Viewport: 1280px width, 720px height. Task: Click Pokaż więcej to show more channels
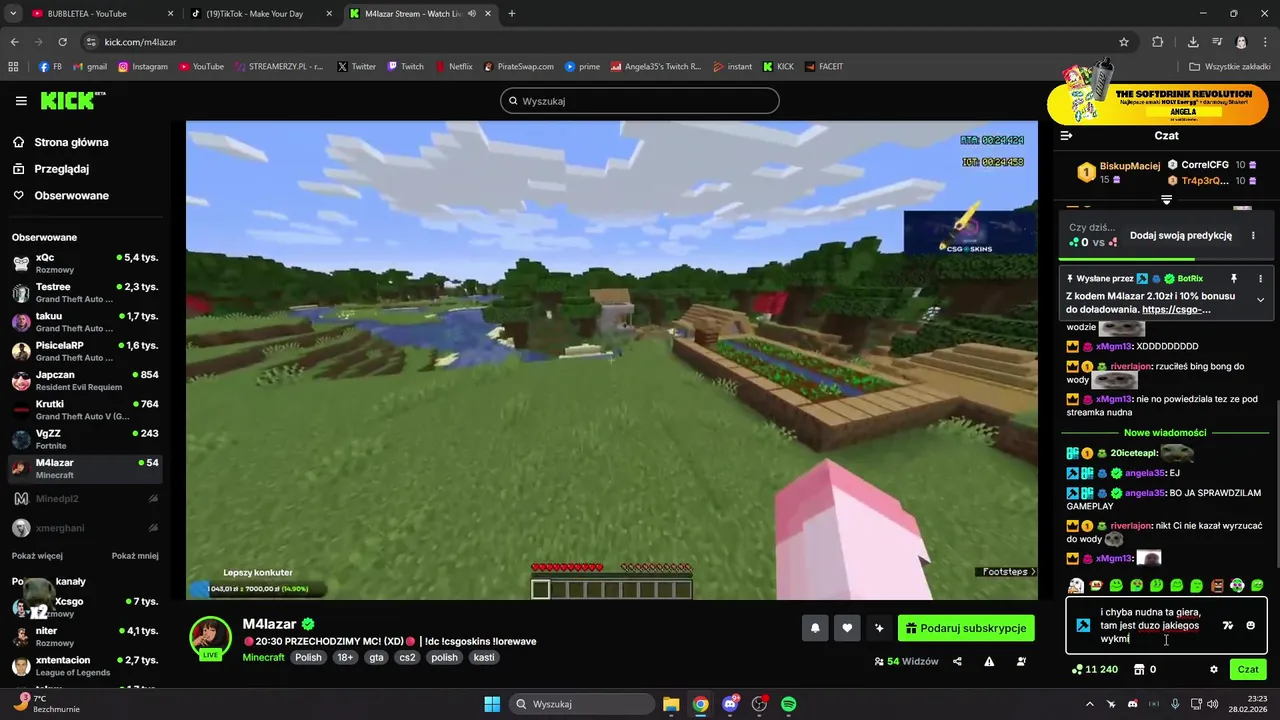[x=37, y=556]
